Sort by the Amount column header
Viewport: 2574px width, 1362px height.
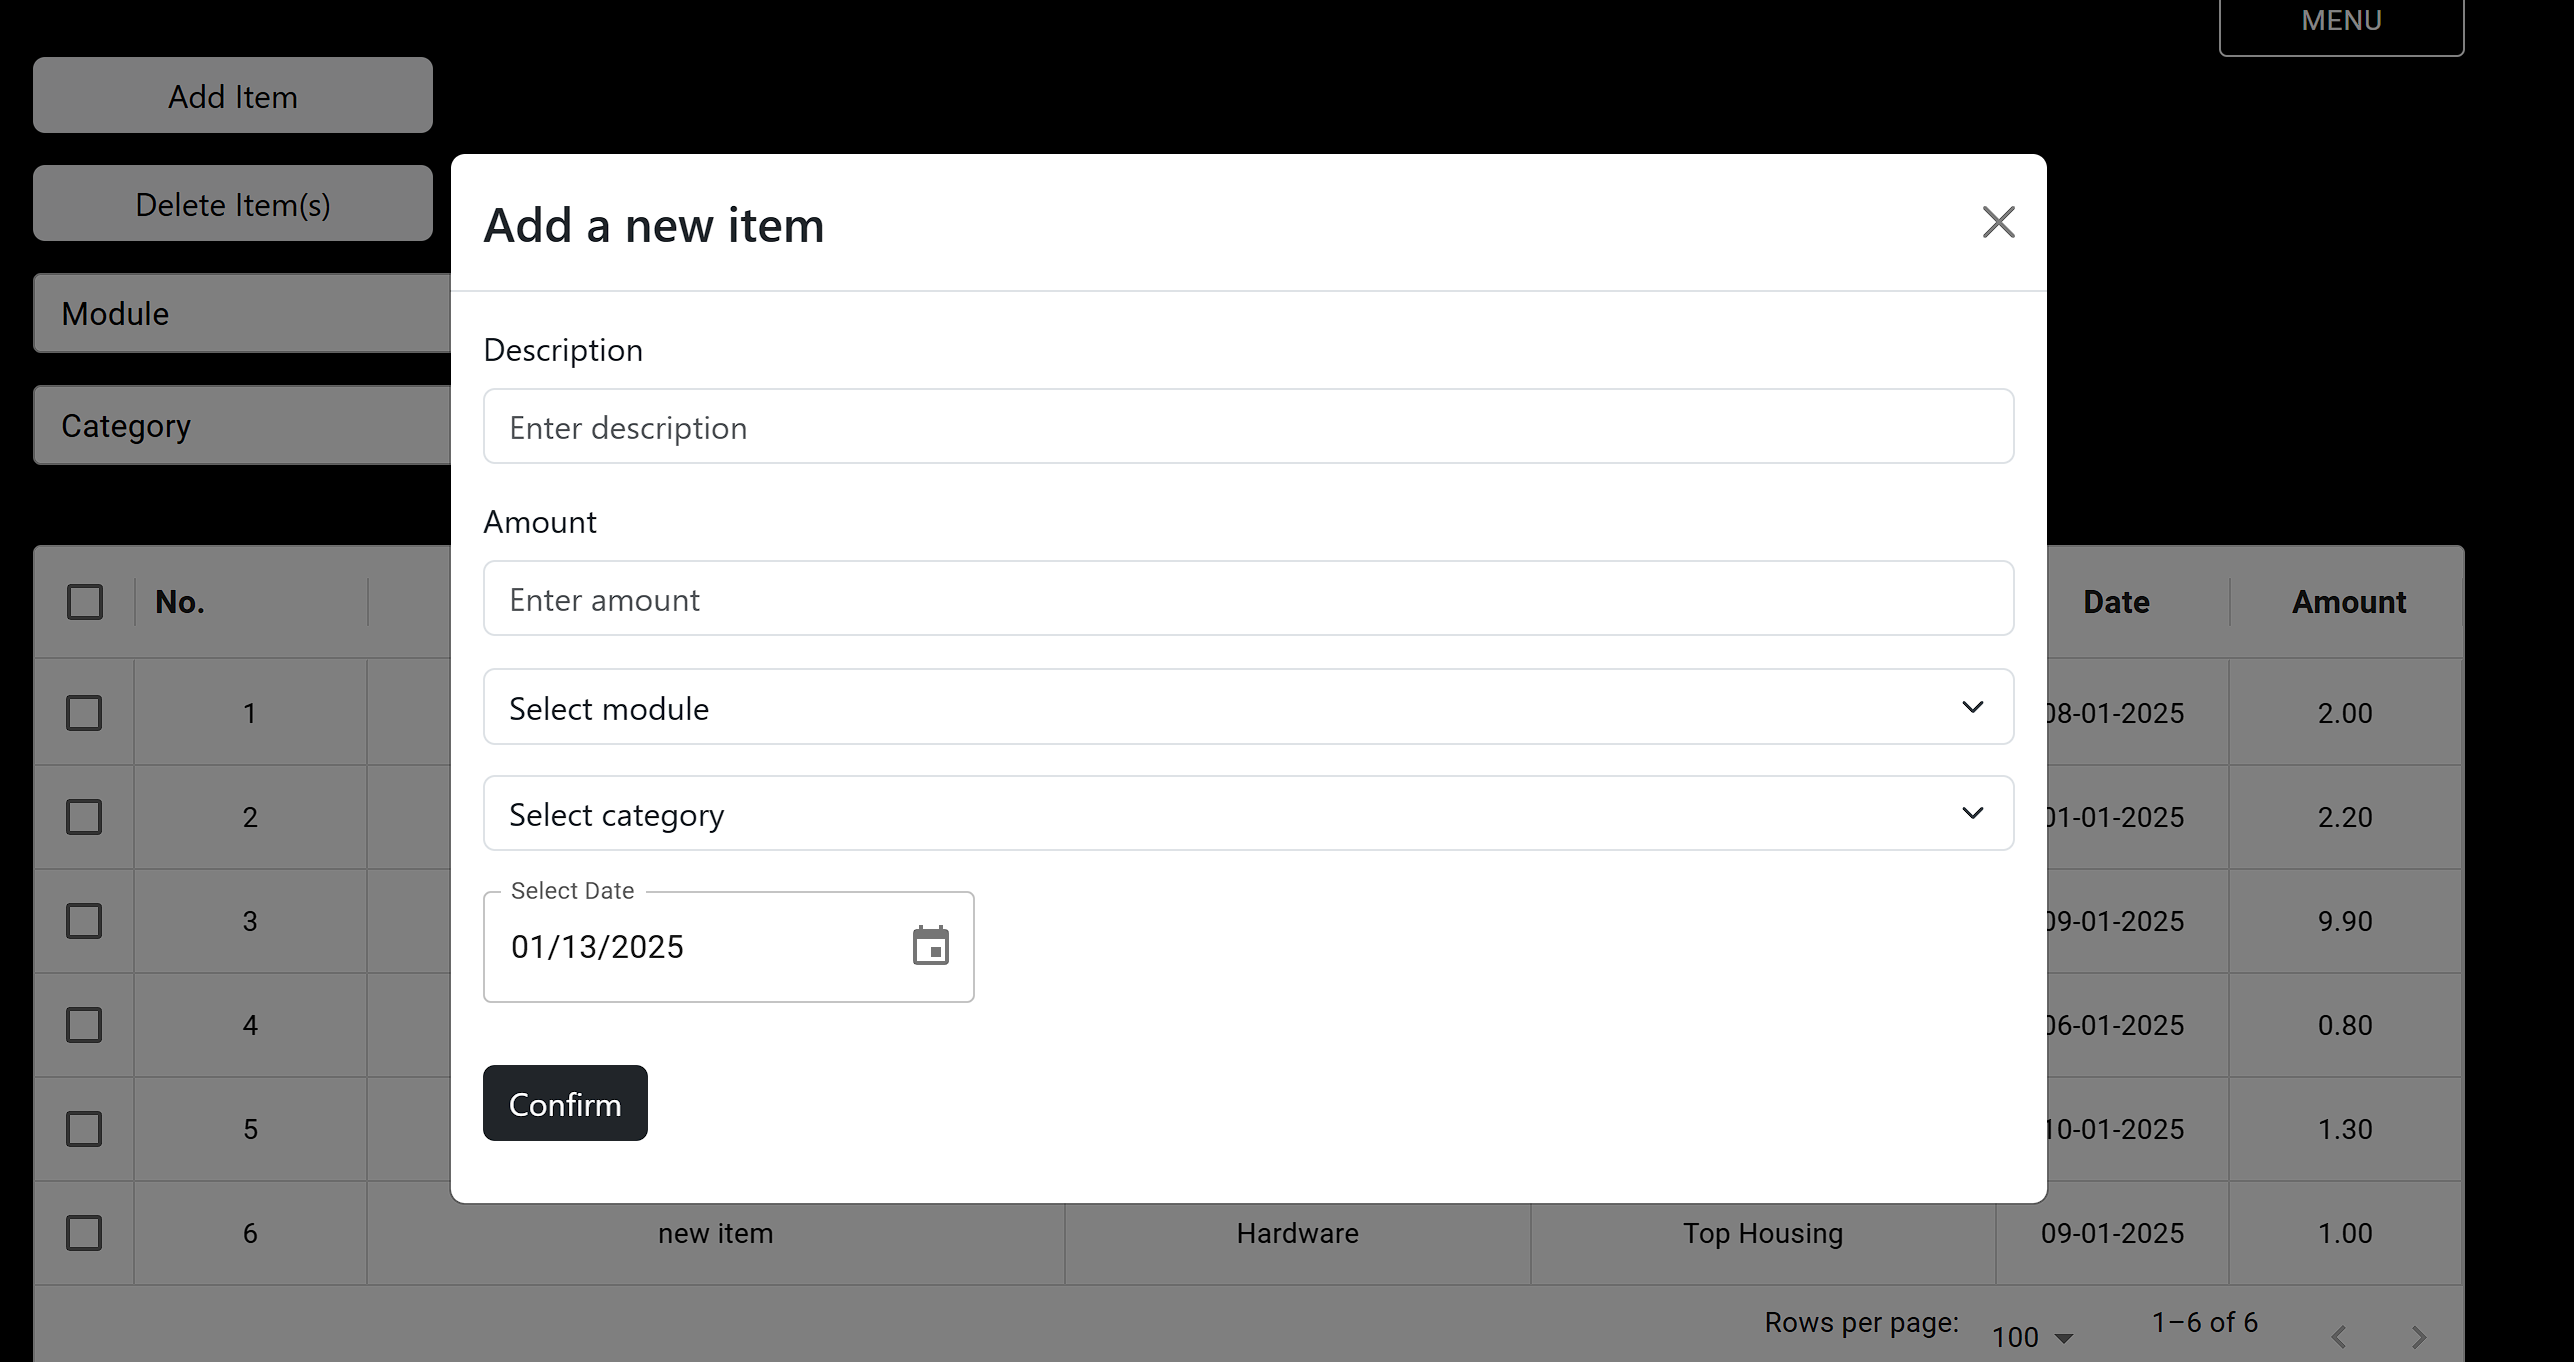(x=2348, y=602)
